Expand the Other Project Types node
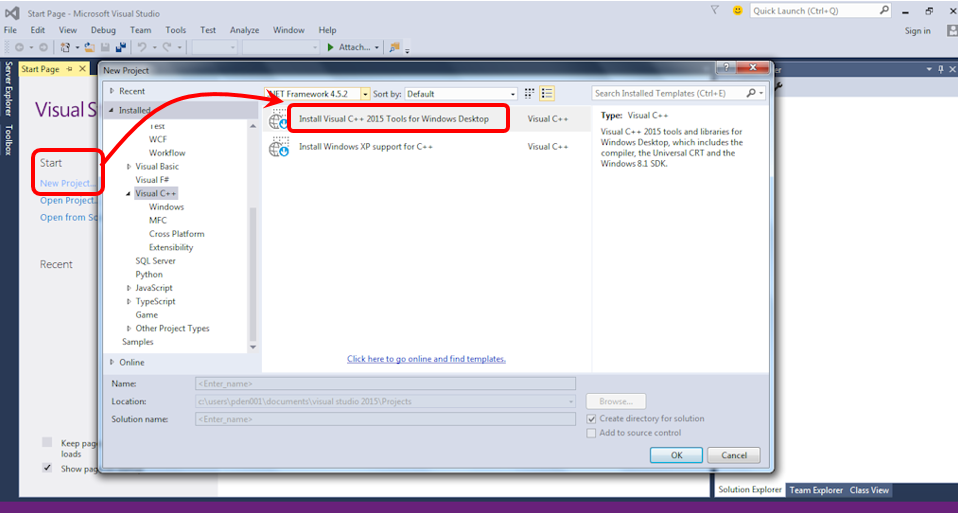The image size is (958, 513). click(x=129, y=329)
